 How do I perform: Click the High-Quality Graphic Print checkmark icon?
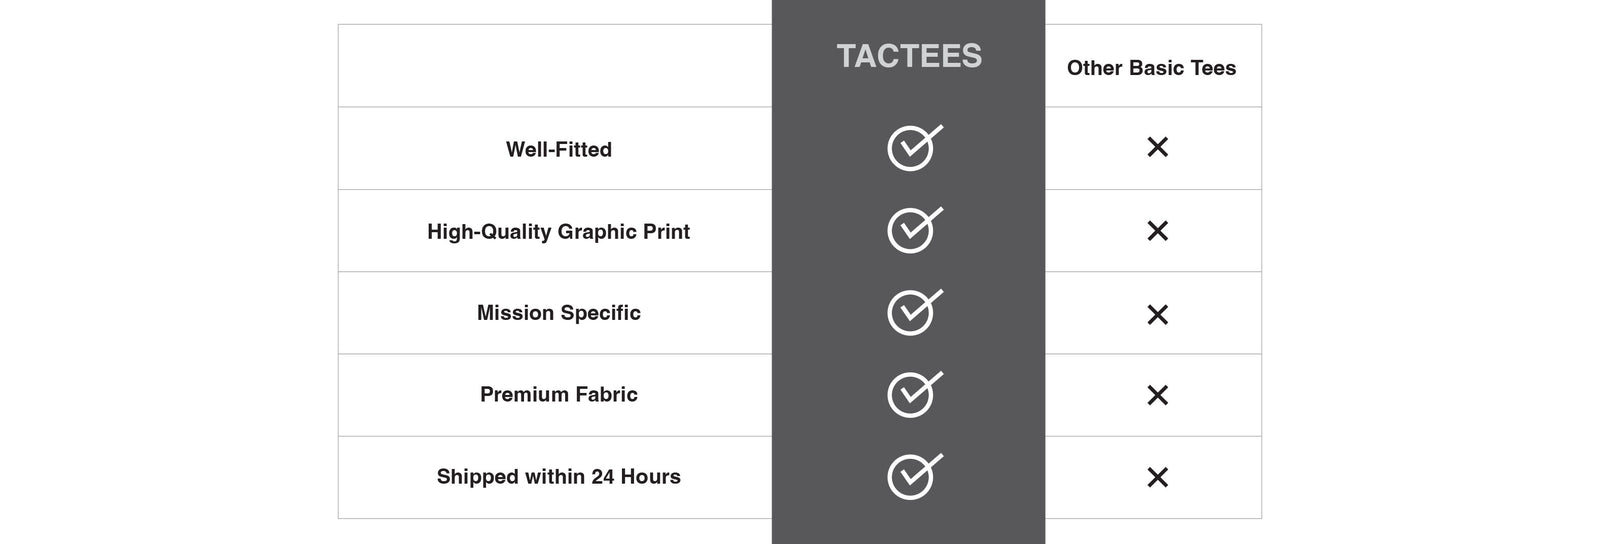tap(912, 231)
